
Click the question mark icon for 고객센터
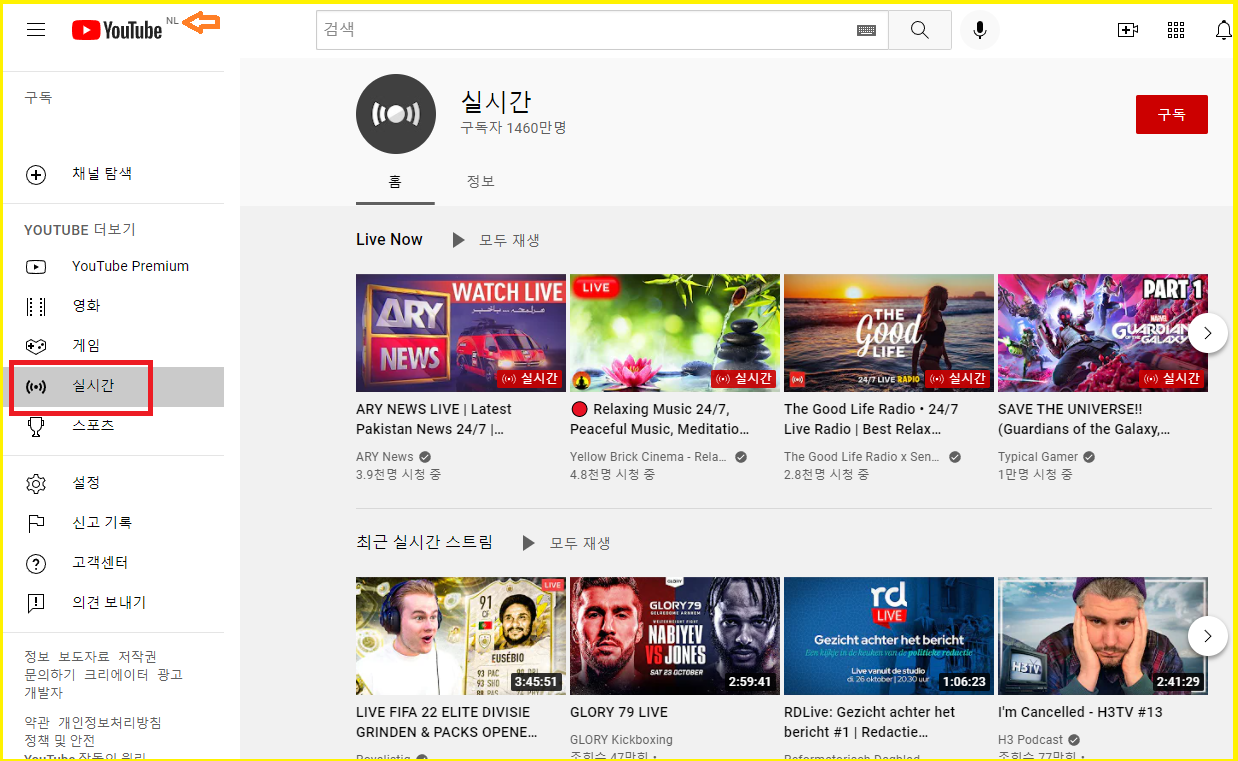[36, 564]
